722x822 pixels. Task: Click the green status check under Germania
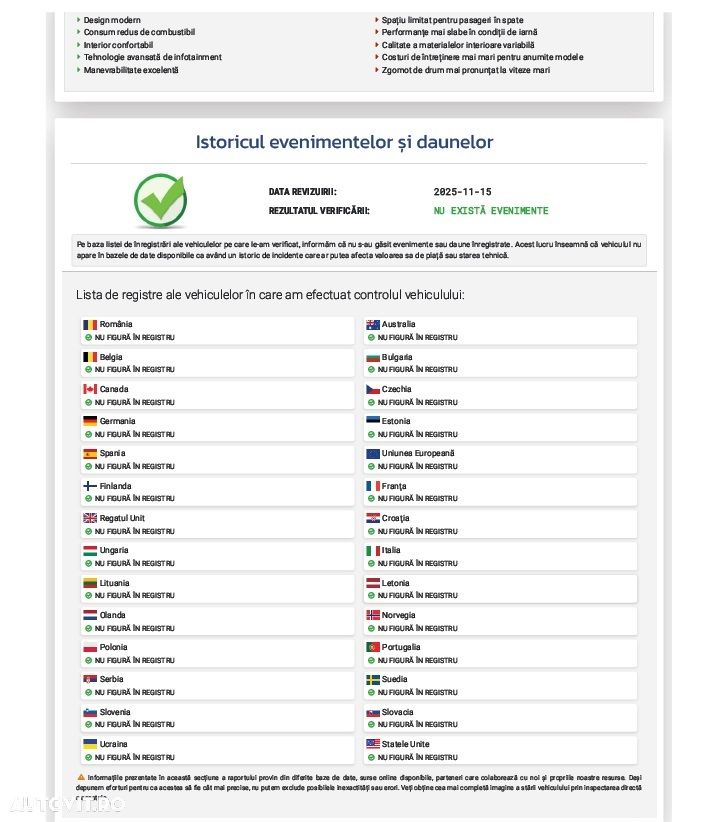(89, 434)
